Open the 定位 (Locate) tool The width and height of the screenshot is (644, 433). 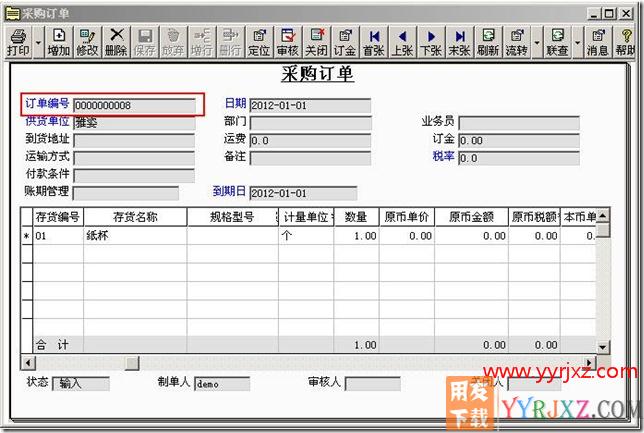259,42
